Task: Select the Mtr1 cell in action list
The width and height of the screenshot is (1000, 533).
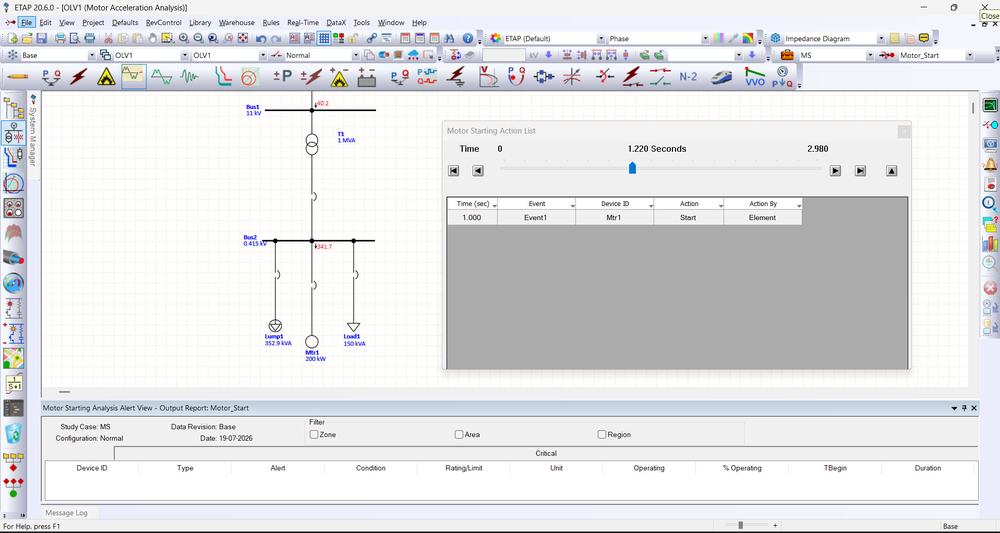Action: 615,217
